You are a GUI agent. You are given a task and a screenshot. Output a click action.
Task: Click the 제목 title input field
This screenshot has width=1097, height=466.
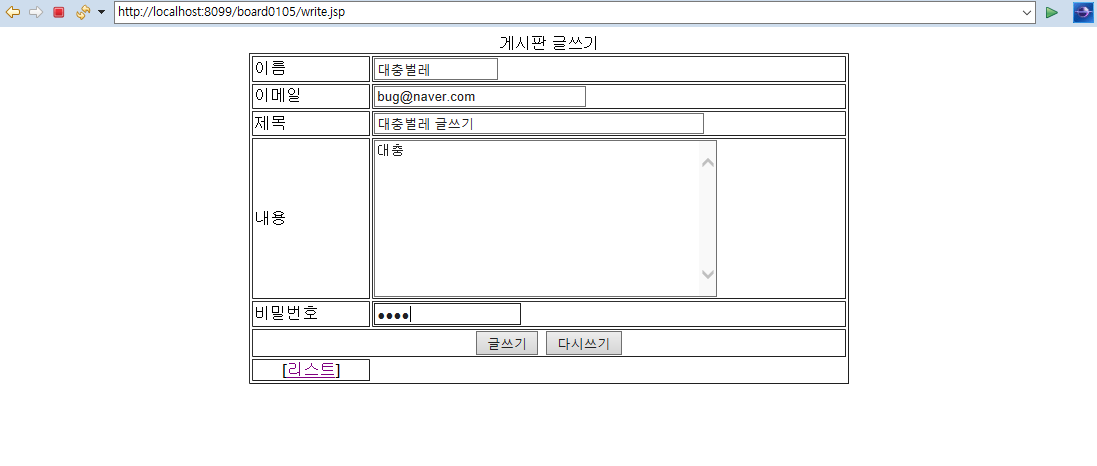tap(539, 123)
